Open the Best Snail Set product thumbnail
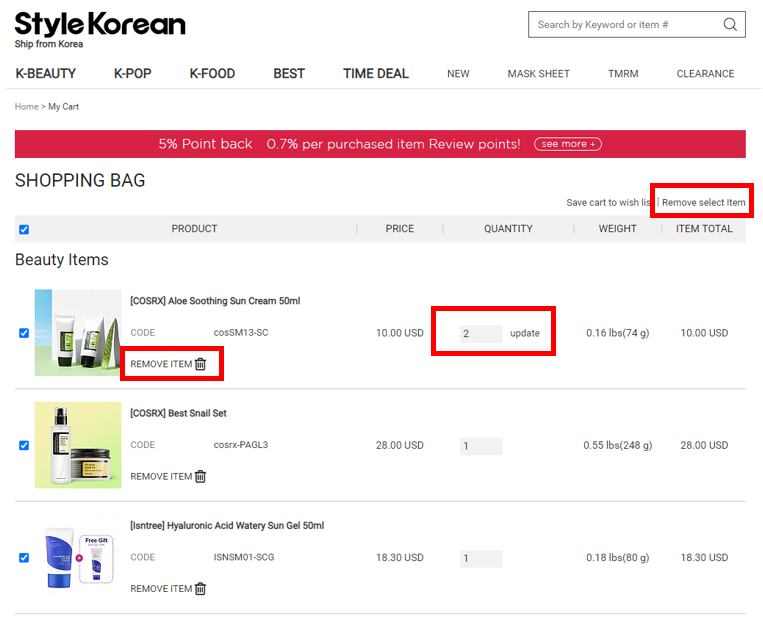The height and width of the screenshot is (621, 763). pyautogui.click(x=78, y=445)
